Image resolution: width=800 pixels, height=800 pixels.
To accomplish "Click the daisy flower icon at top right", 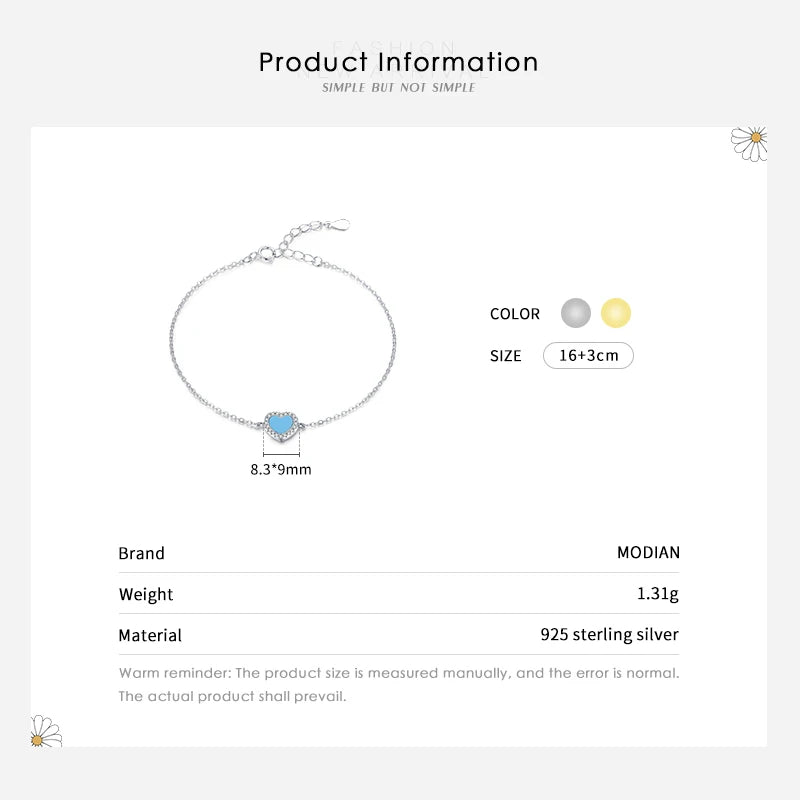I will 749,143.
